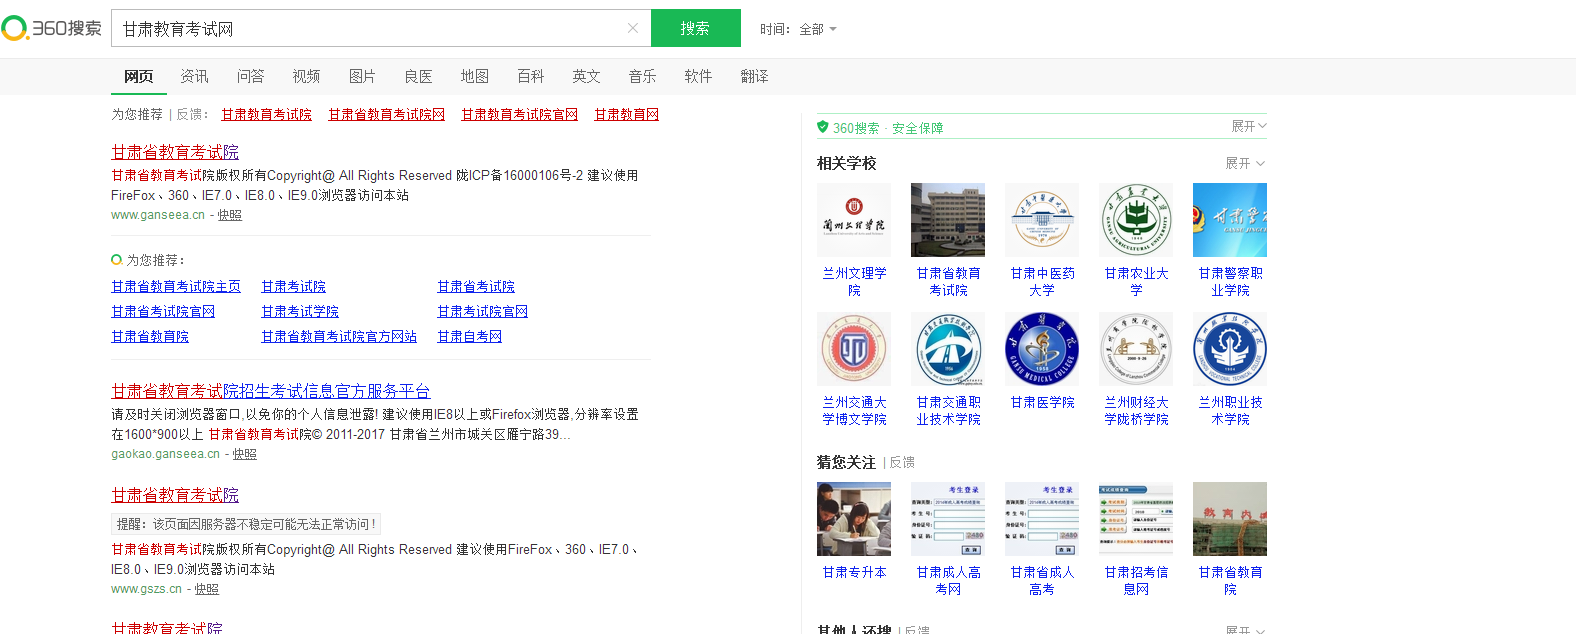Switch to the 翻译 tab
The height and width of the screenshot is (634, 1576).
click(754, 76)
